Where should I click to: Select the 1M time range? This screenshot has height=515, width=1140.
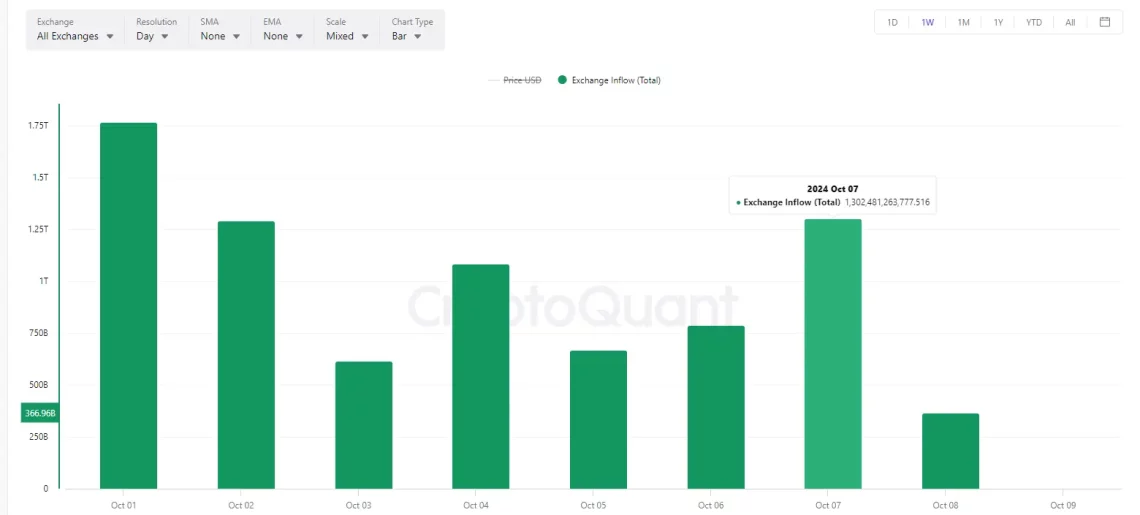pos(963,22)
